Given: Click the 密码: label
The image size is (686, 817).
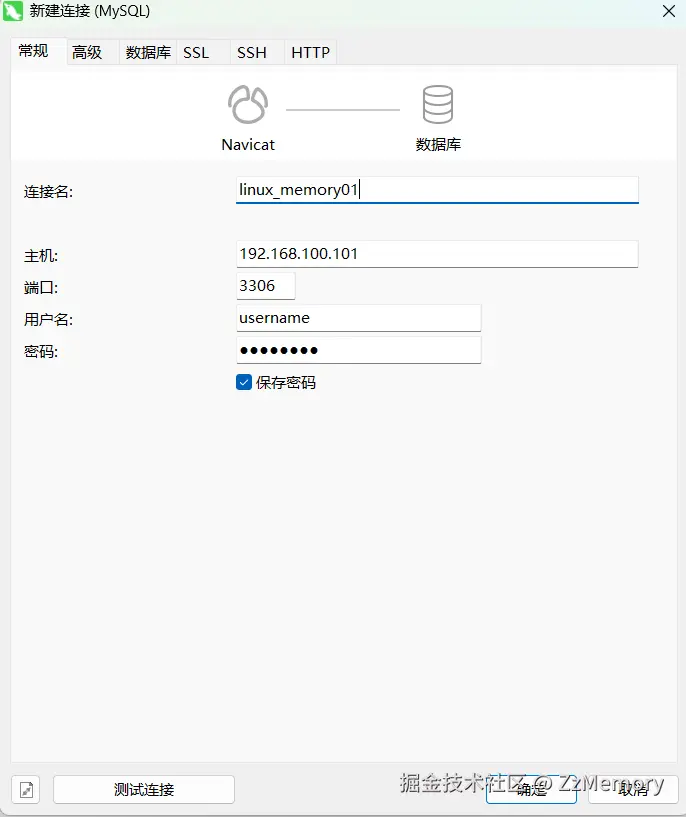Looking at the screenshot, I should 41,351.
